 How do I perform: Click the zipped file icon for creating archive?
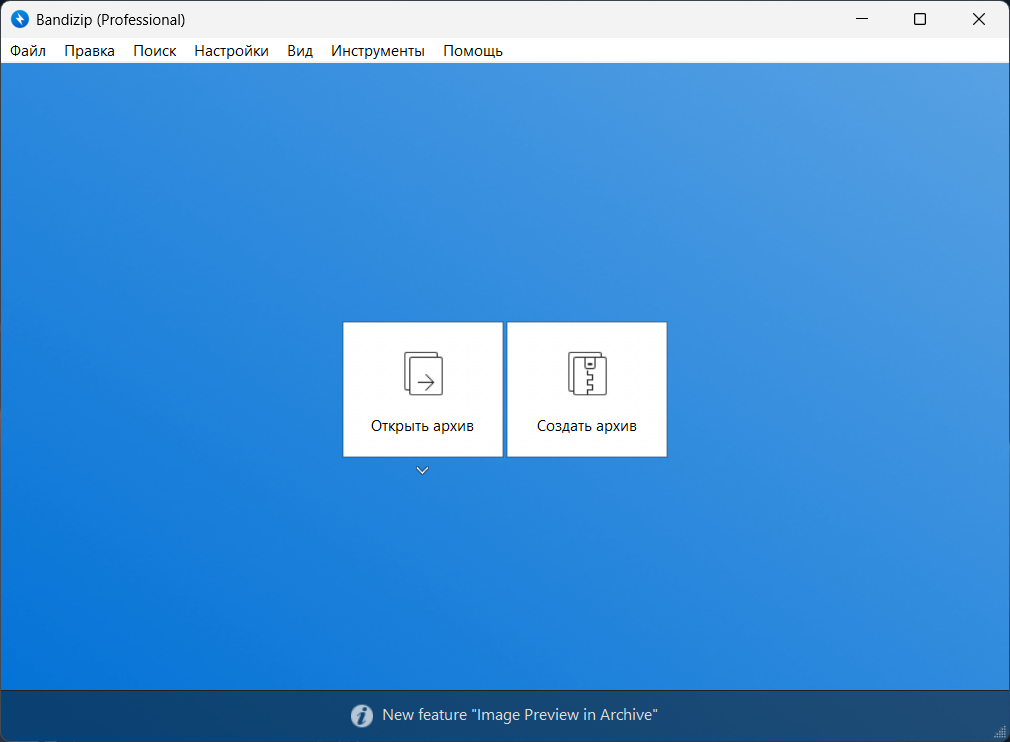point(587,373)
